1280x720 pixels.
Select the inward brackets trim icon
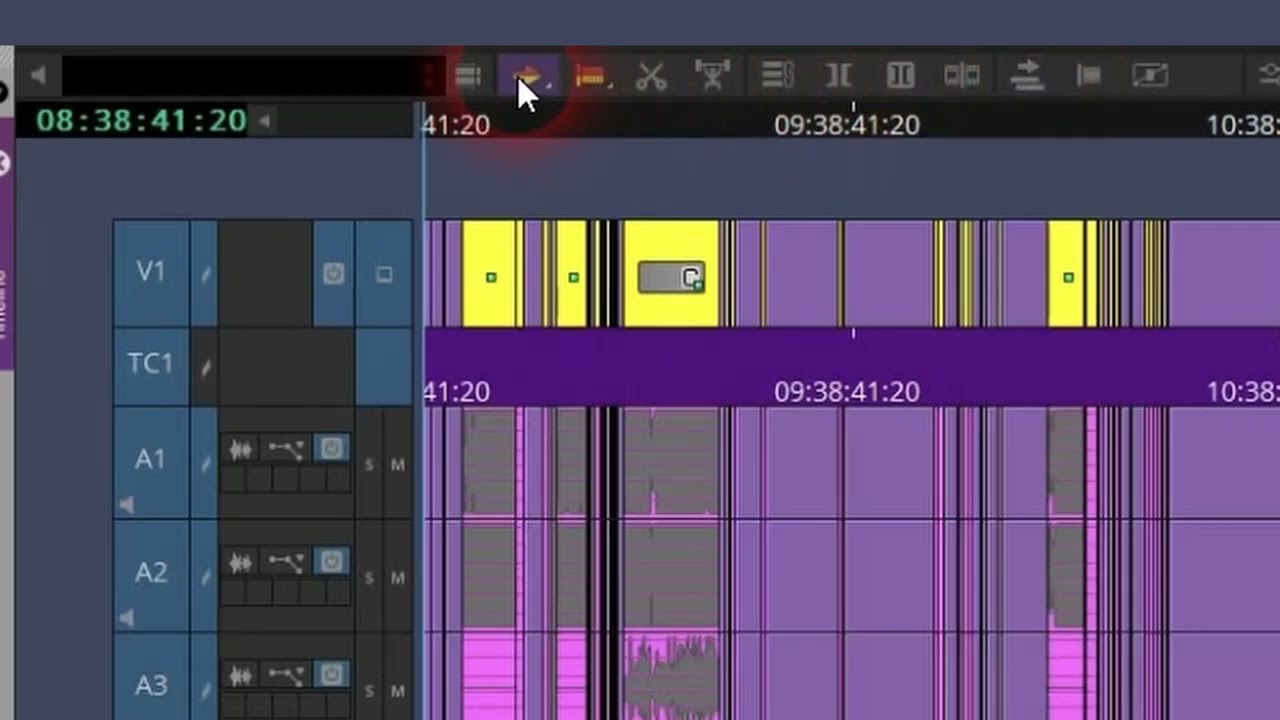point(838,76)
